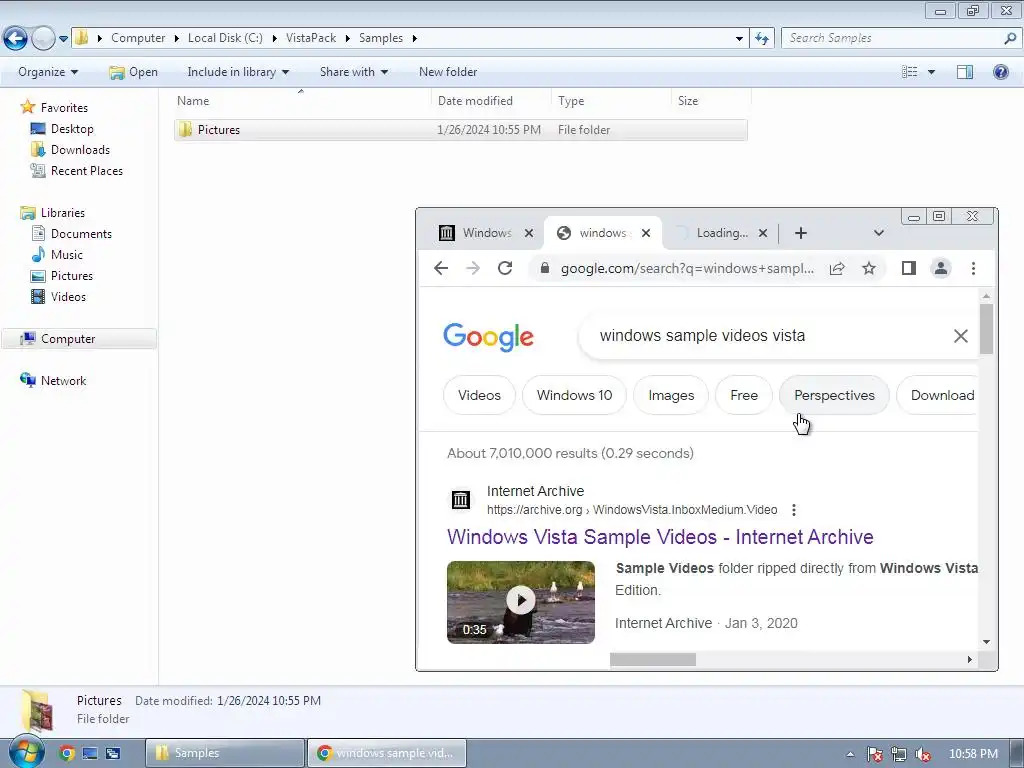Sort by the Name column

(x=302, y=101)
